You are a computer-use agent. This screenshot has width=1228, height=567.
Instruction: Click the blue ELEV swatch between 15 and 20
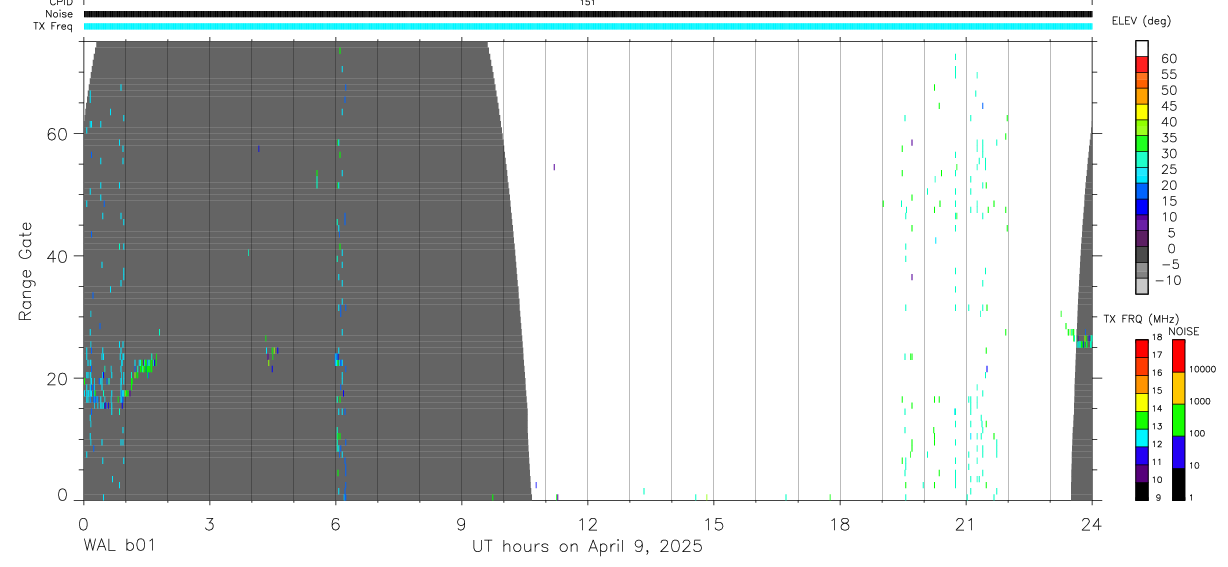coord(1142,192)
